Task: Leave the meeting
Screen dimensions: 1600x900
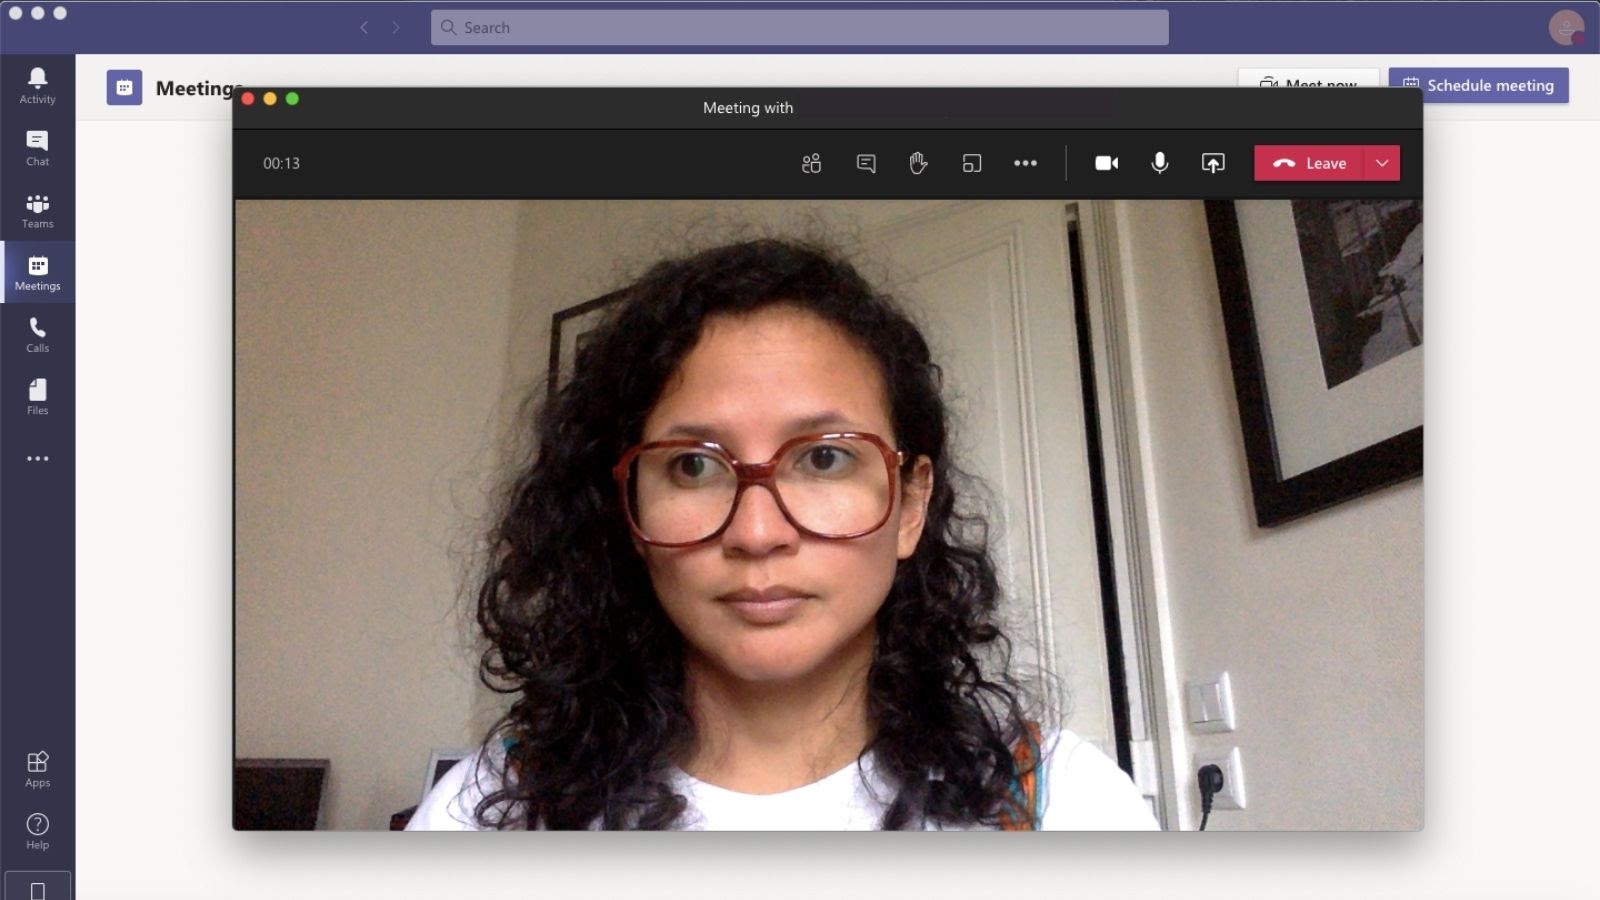Action: (1309, 163)
